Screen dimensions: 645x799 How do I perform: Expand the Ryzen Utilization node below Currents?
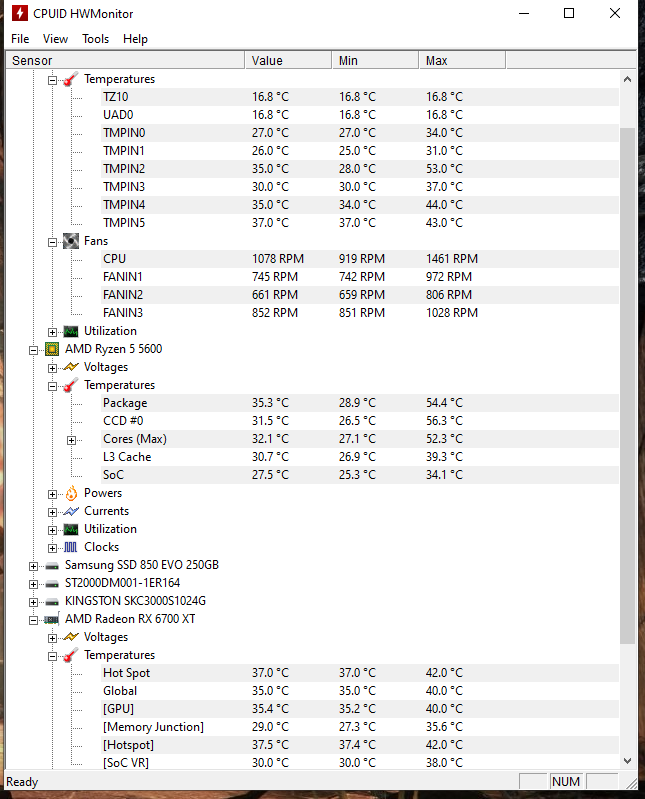click(52, 530)
